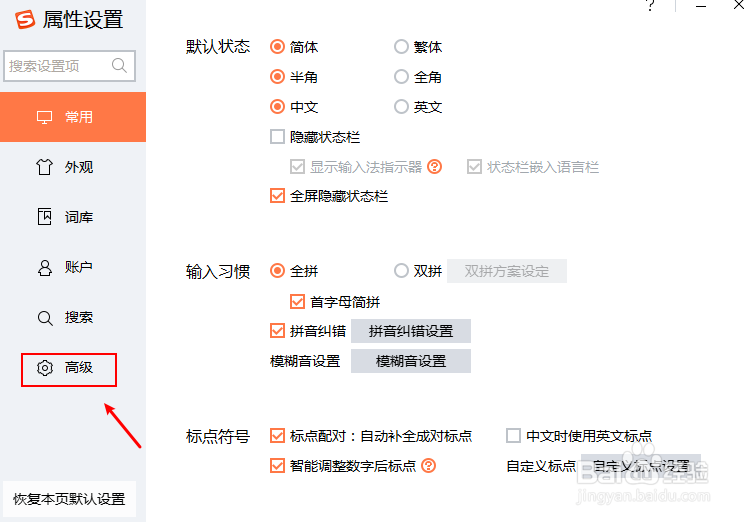
Task: Click help icon beside 显示输入法指示器
Action: pos(435,167)
